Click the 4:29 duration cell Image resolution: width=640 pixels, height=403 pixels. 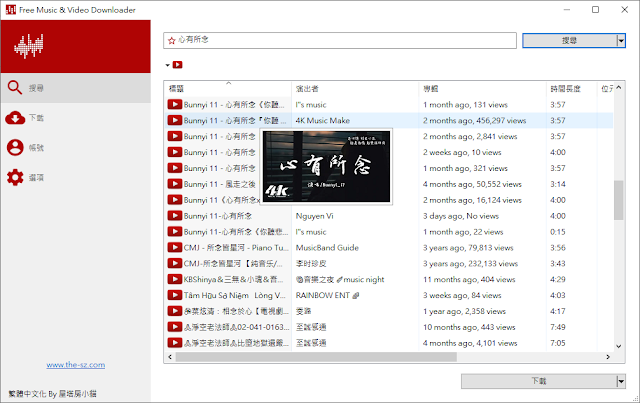[558, 279]
